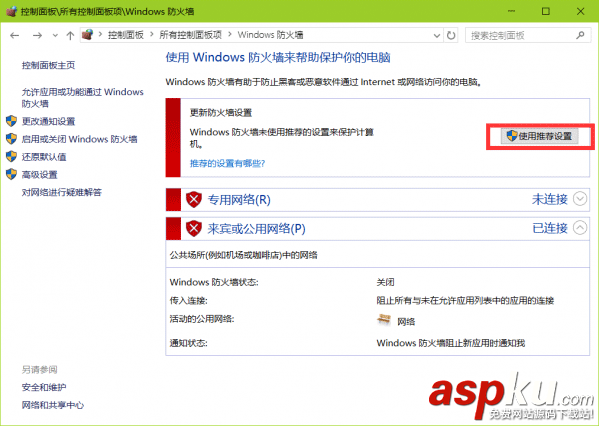
Task: Click shield icon beside 高级设置
Action: [x=11, y=174]
